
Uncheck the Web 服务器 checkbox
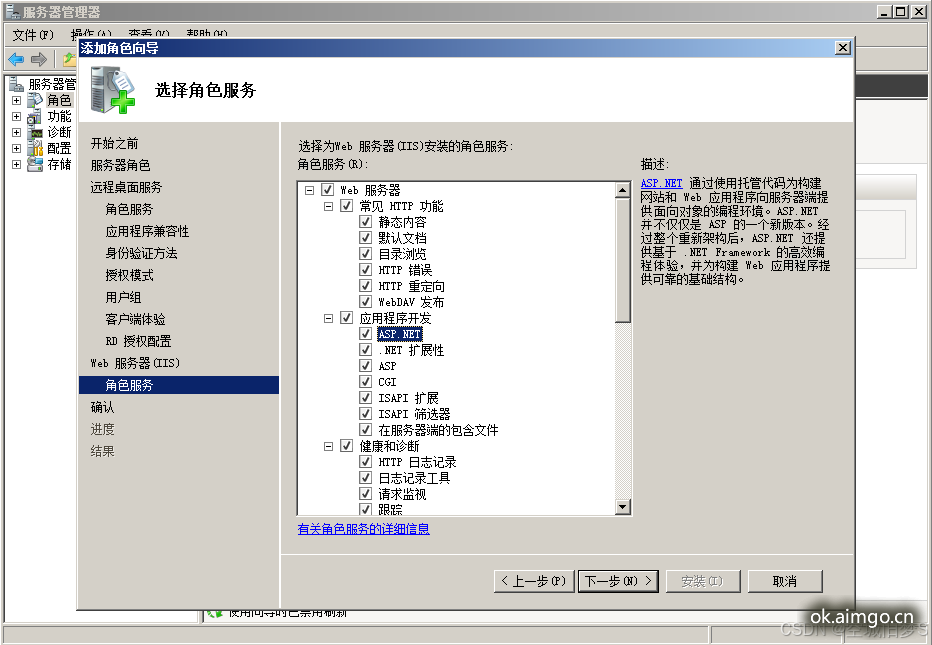(328, 190)
